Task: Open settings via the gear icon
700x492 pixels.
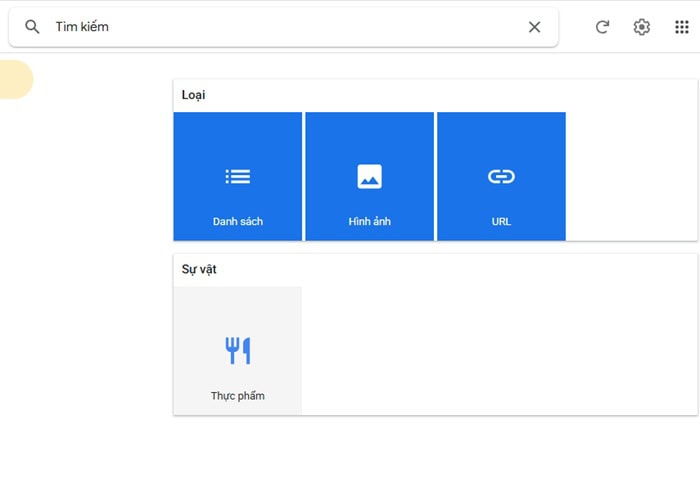Action: (x=642, y=27)
